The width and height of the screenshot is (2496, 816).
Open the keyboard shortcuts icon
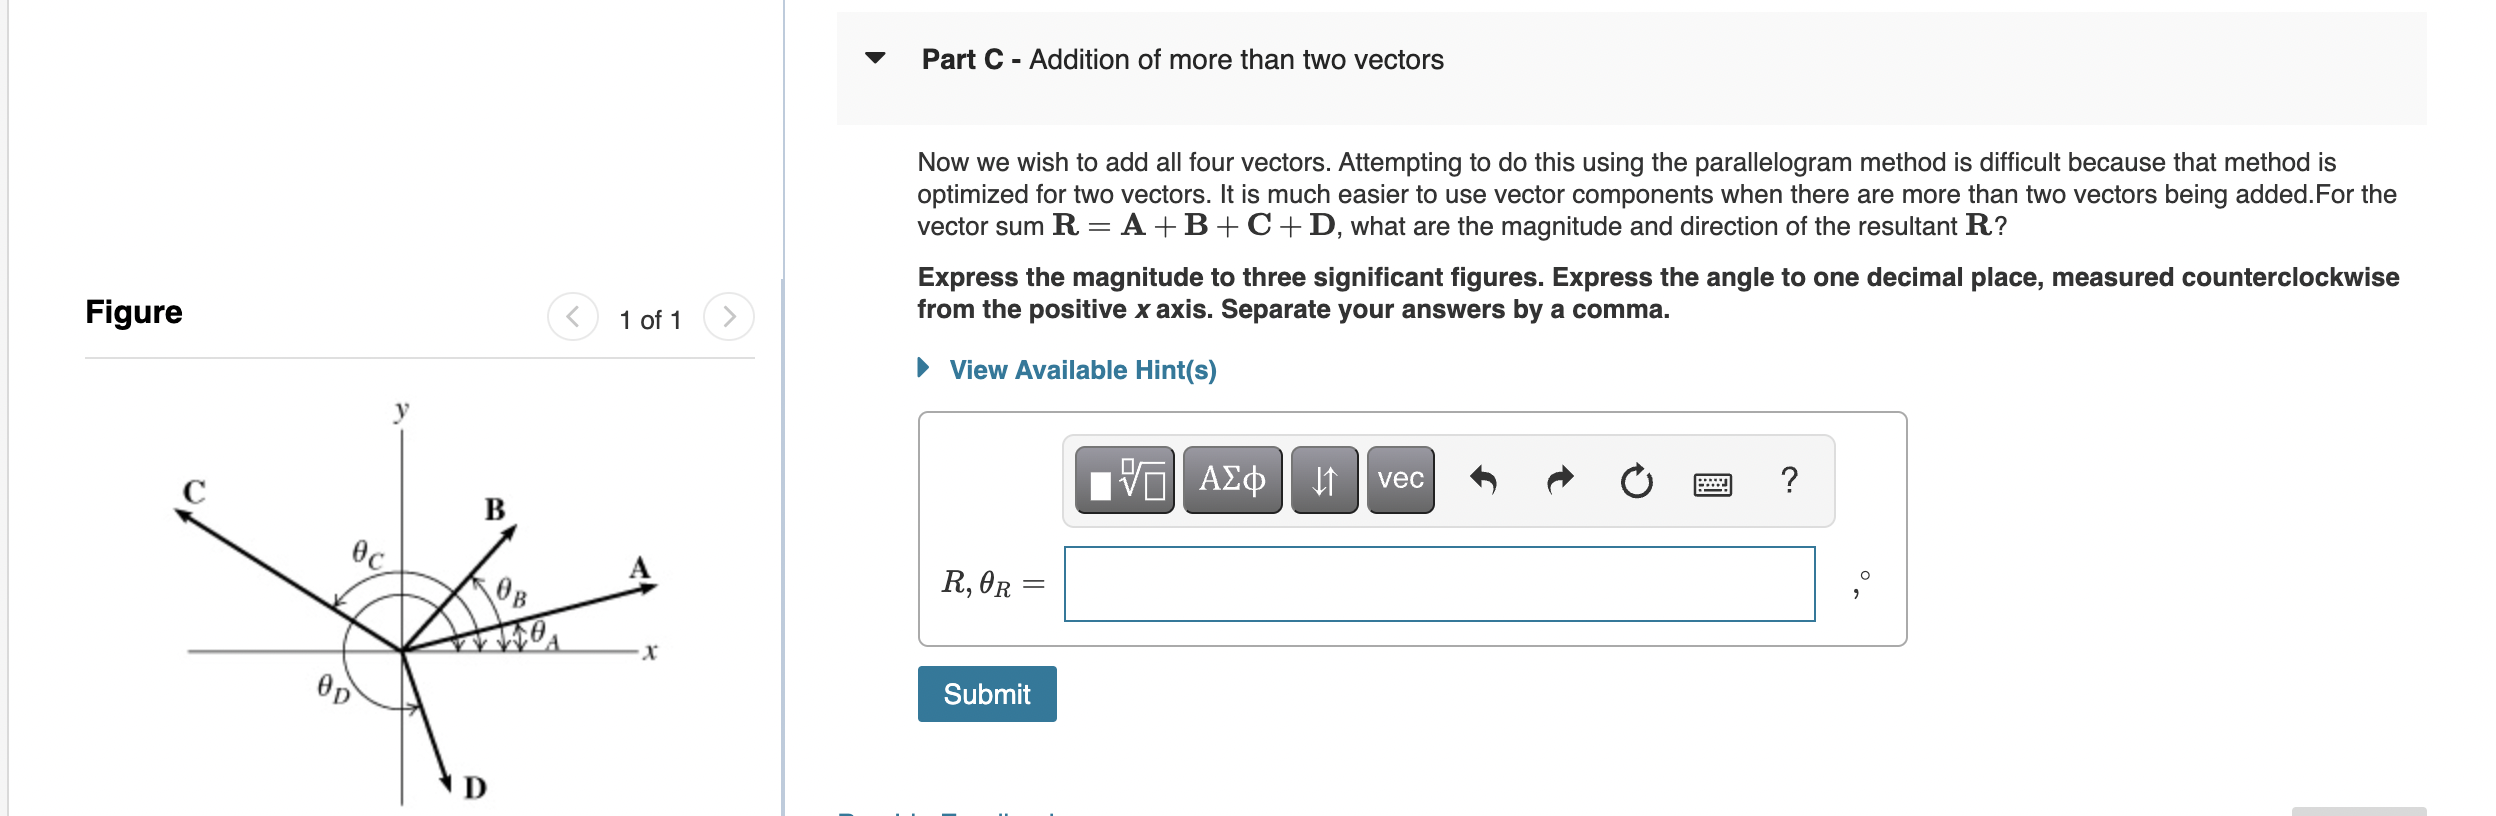click(x=1712, y=485)
